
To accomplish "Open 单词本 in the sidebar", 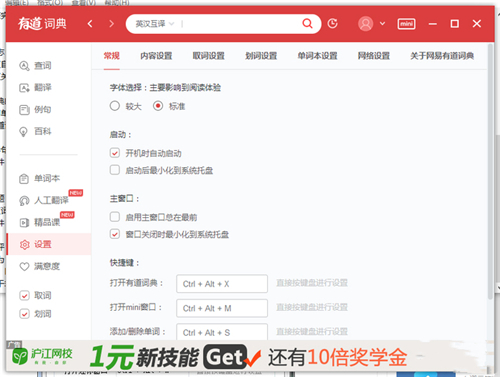I will coord(39,179).
